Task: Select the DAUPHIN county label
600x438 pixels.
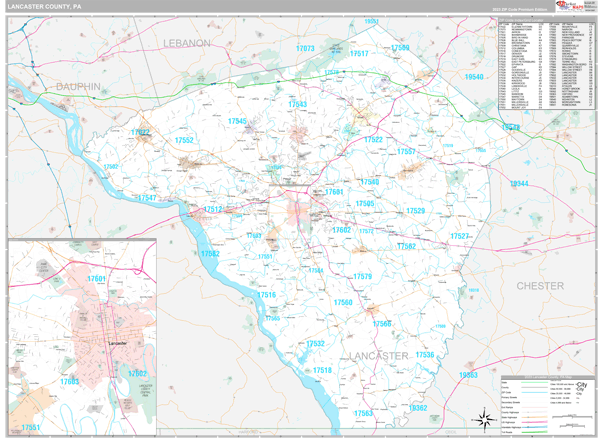Action: coord(78,87)
